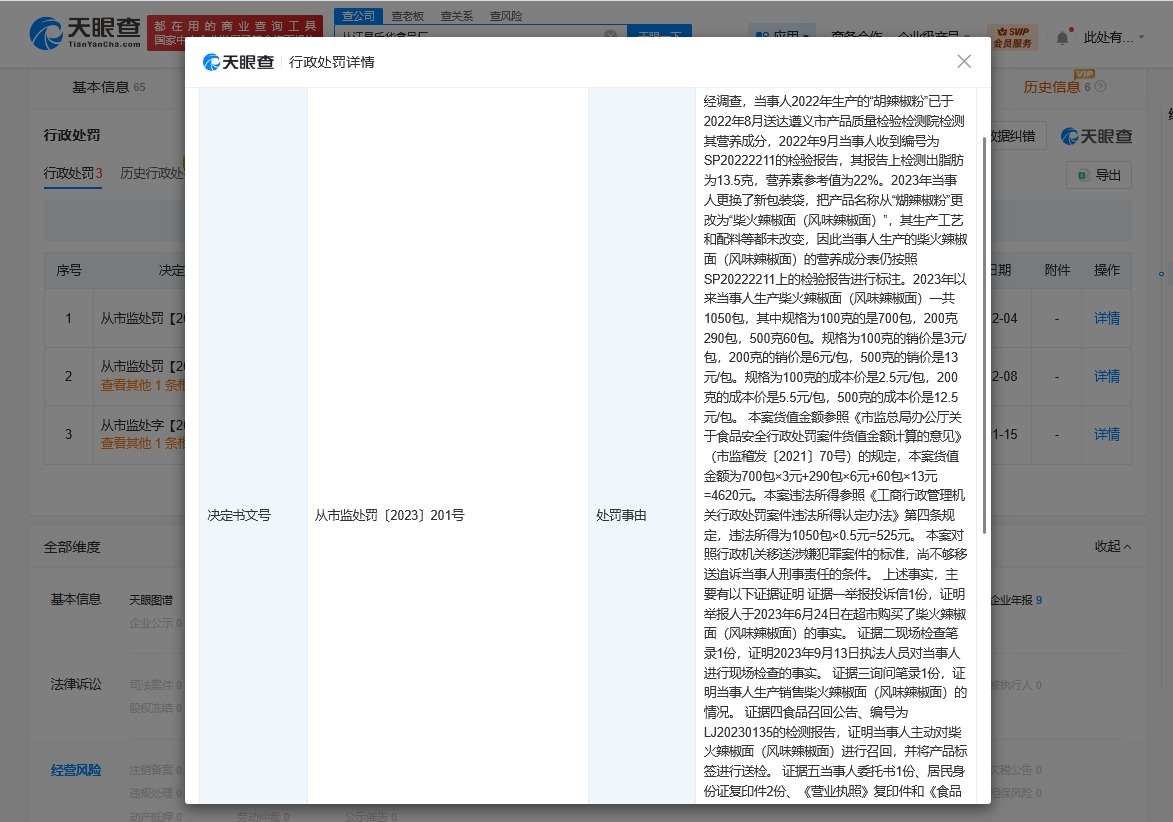
Task: Open the notification bell icon
Action: coord(1062,36)
